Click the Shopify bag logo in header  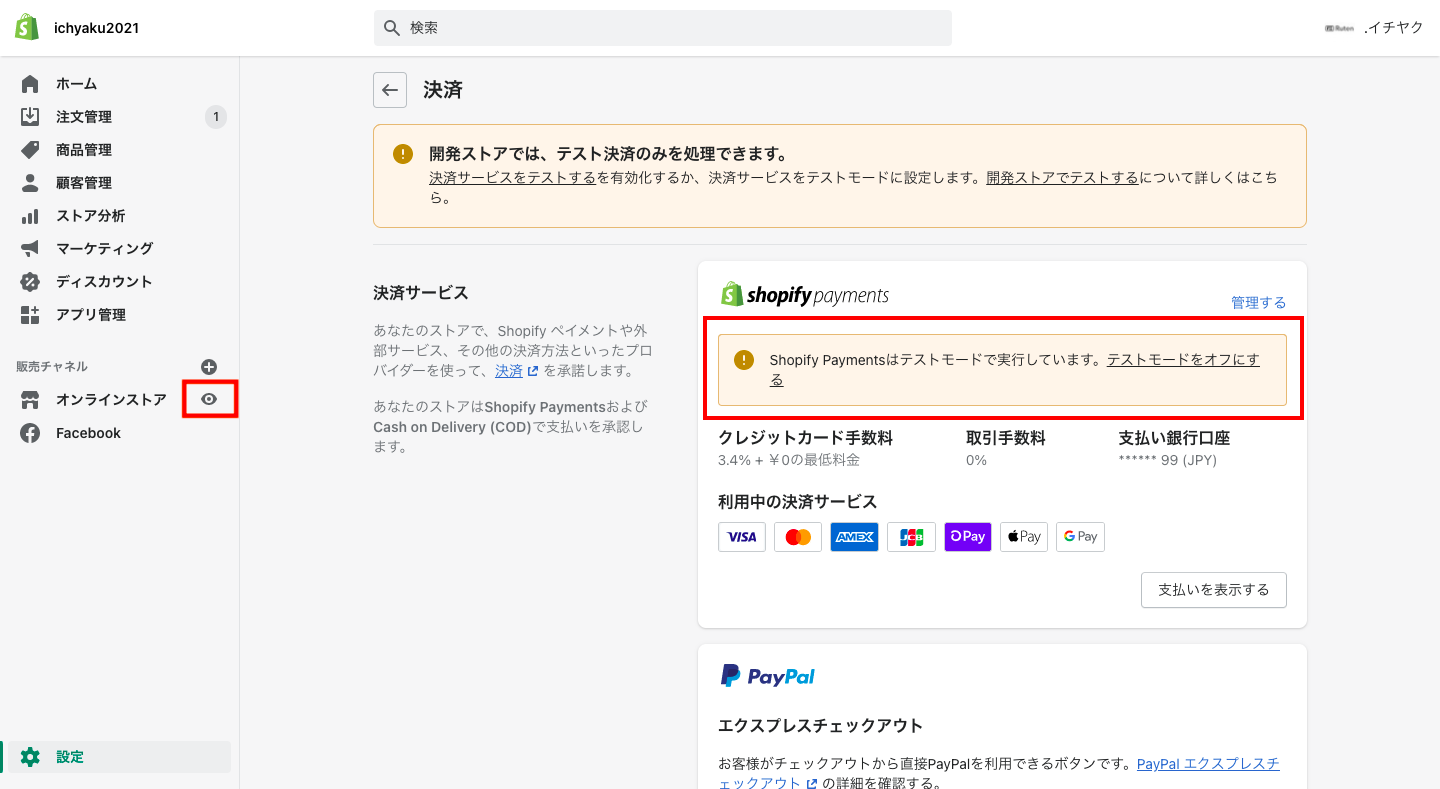click(x=27, y=27)
